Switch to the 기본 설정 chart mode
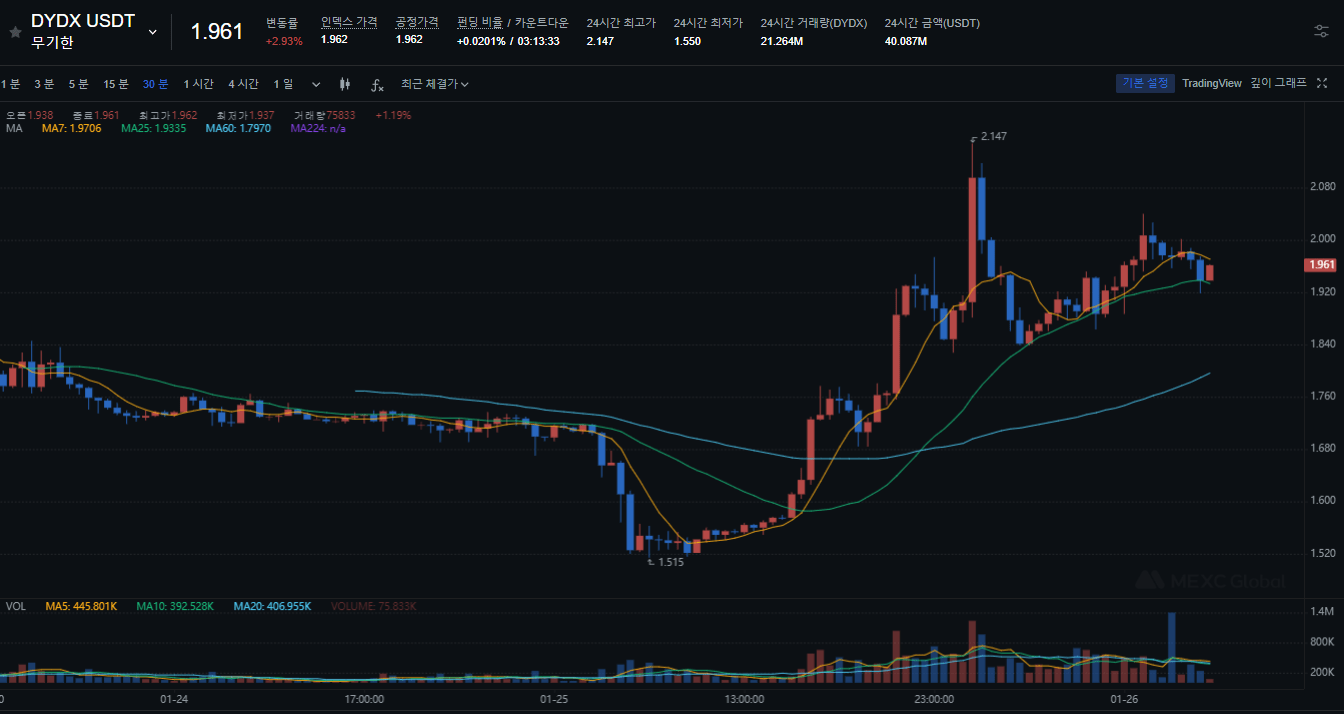Screen dimensions: 1344x714 coord(1145,83)
